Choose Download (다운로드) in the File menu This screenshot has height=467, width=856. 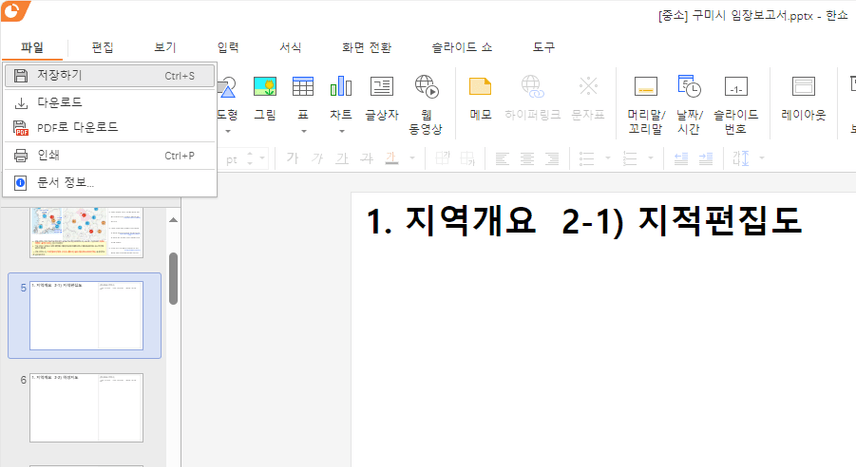(109, 102)
